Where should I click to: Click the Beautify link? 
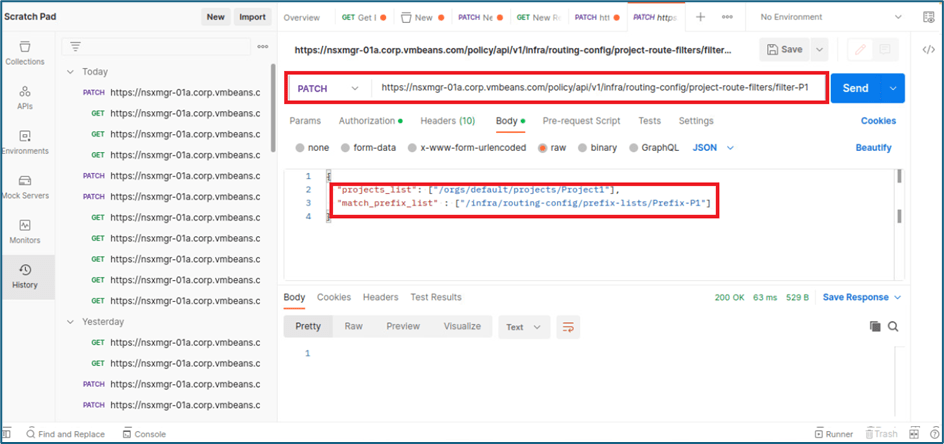[873, 148]
